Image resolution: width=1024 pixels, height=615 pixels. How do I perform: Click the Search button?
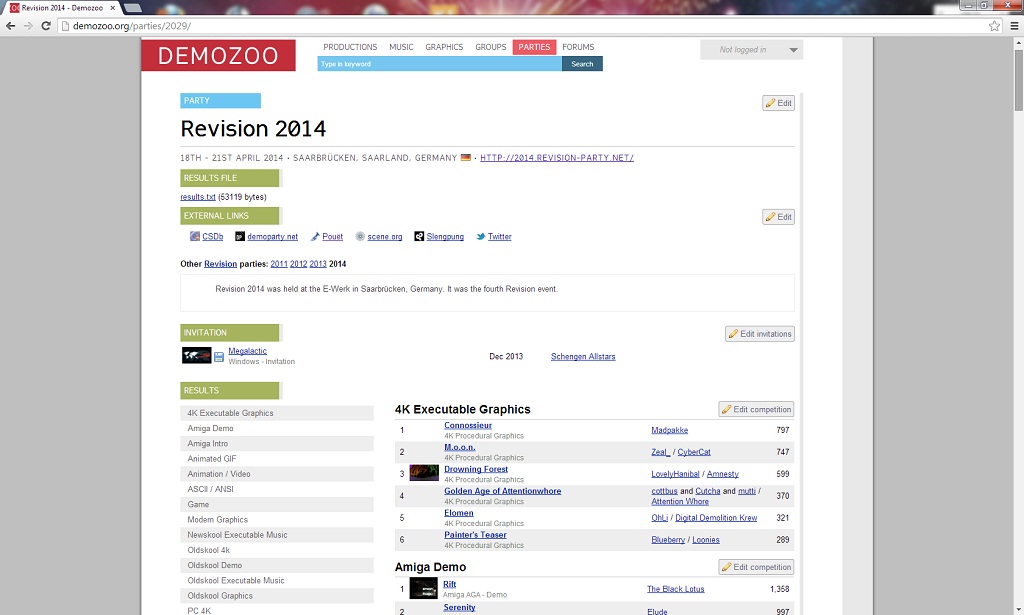click(x=582, y=64)
